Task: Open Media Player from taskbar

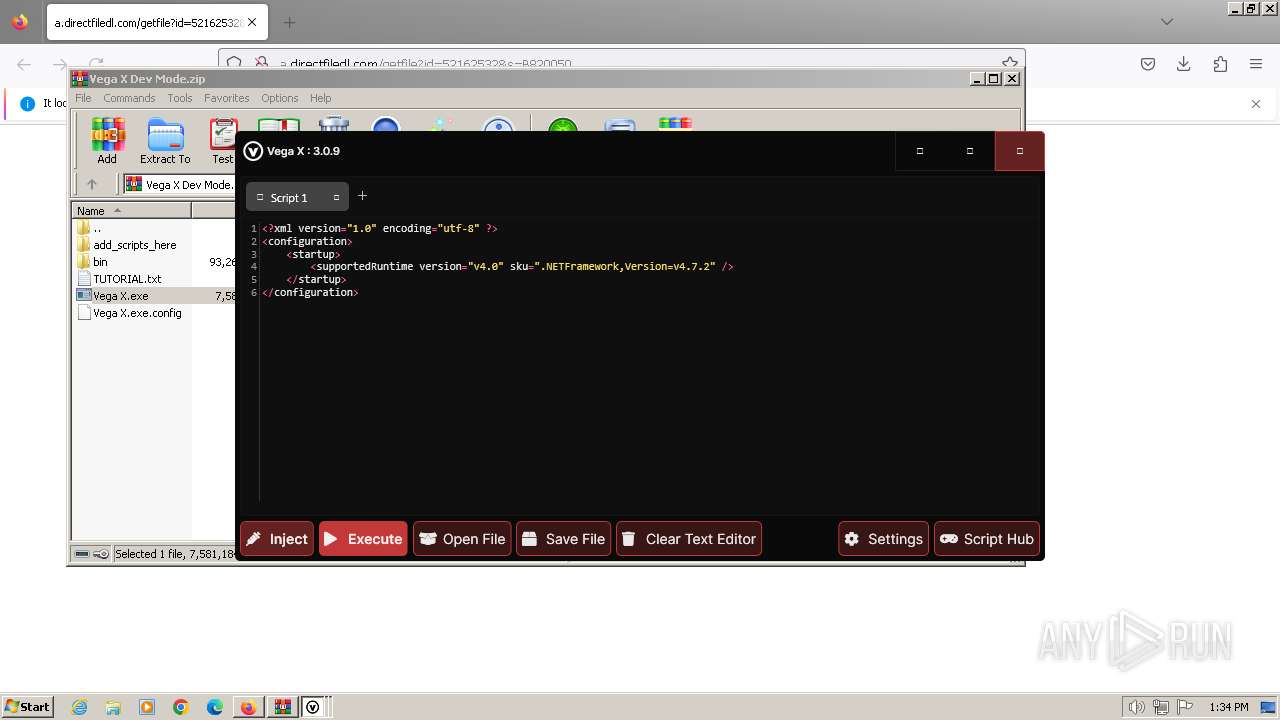Action: (x=147, y=707)
